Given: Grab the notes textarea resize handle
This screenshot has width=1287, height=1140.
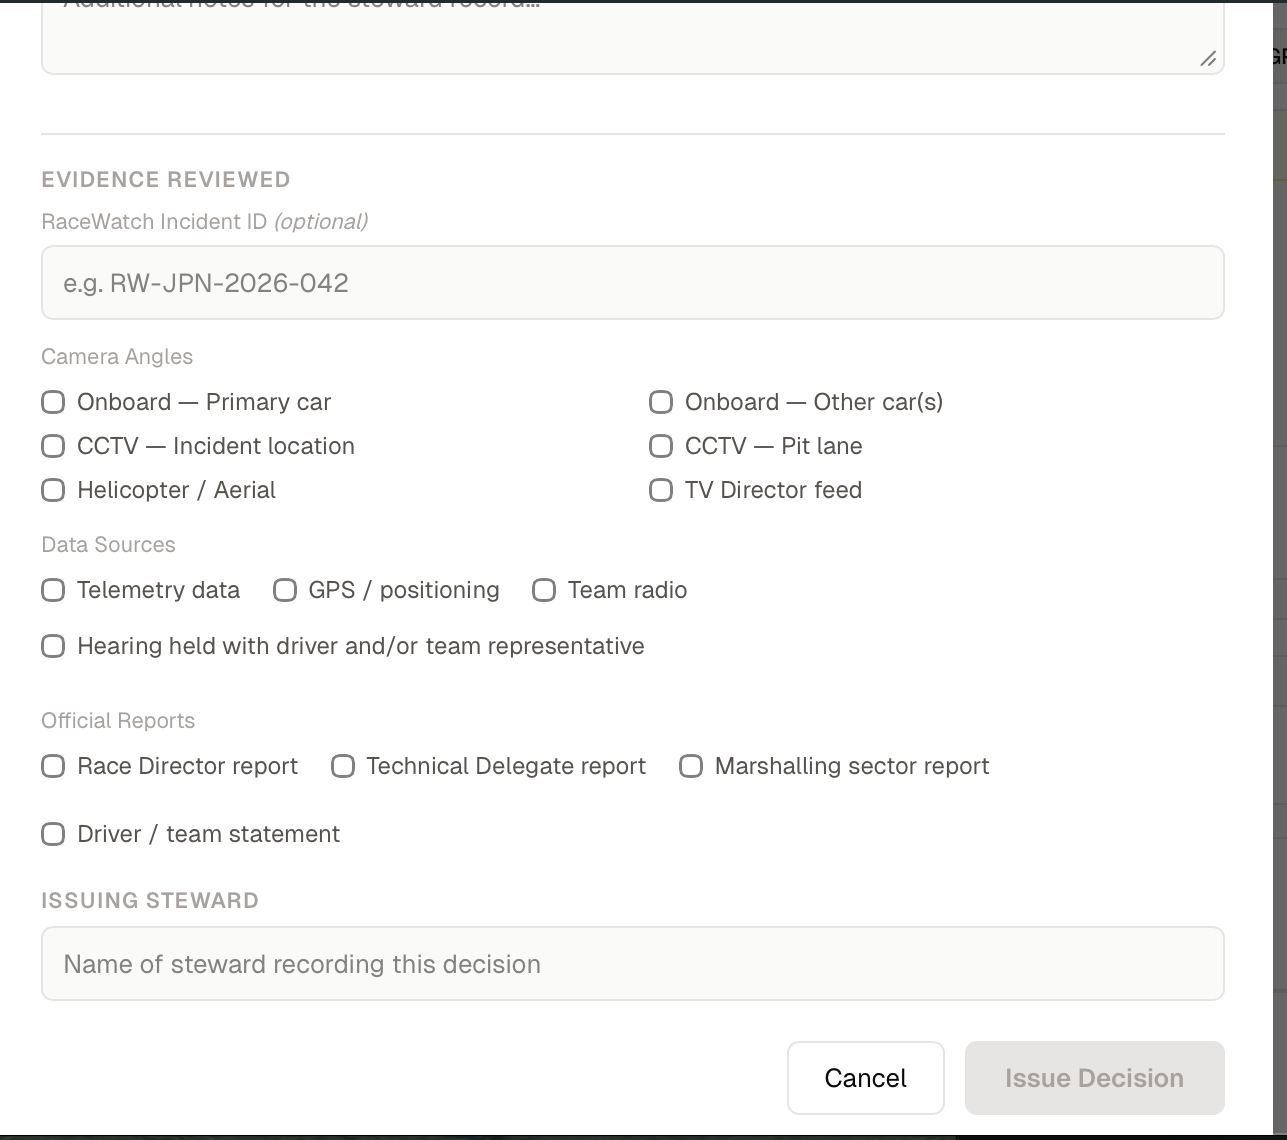Looking at the screenshot, I should 1208,59.
